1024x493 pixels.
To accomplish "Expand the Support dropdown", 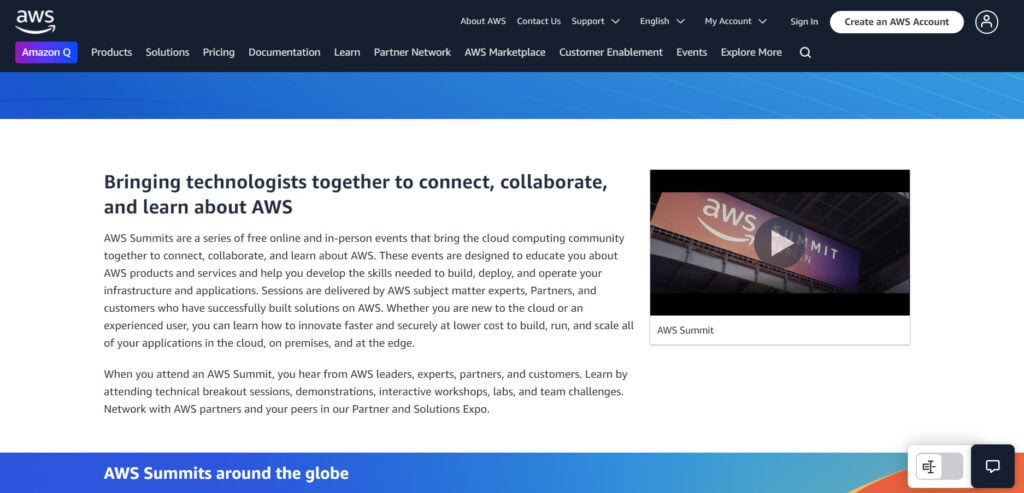I will (595, 22).
